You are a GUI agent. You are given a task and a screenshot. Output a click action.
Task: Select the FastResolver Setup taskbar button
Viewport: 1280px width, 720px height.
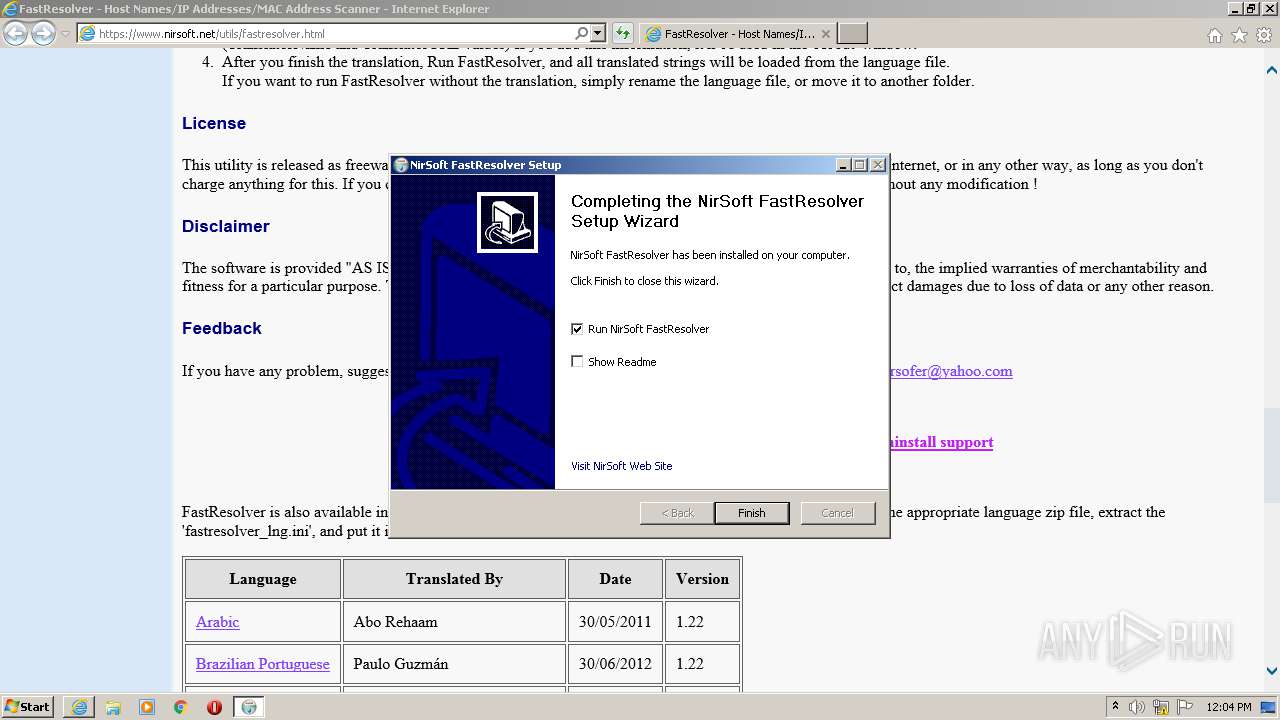249,707
